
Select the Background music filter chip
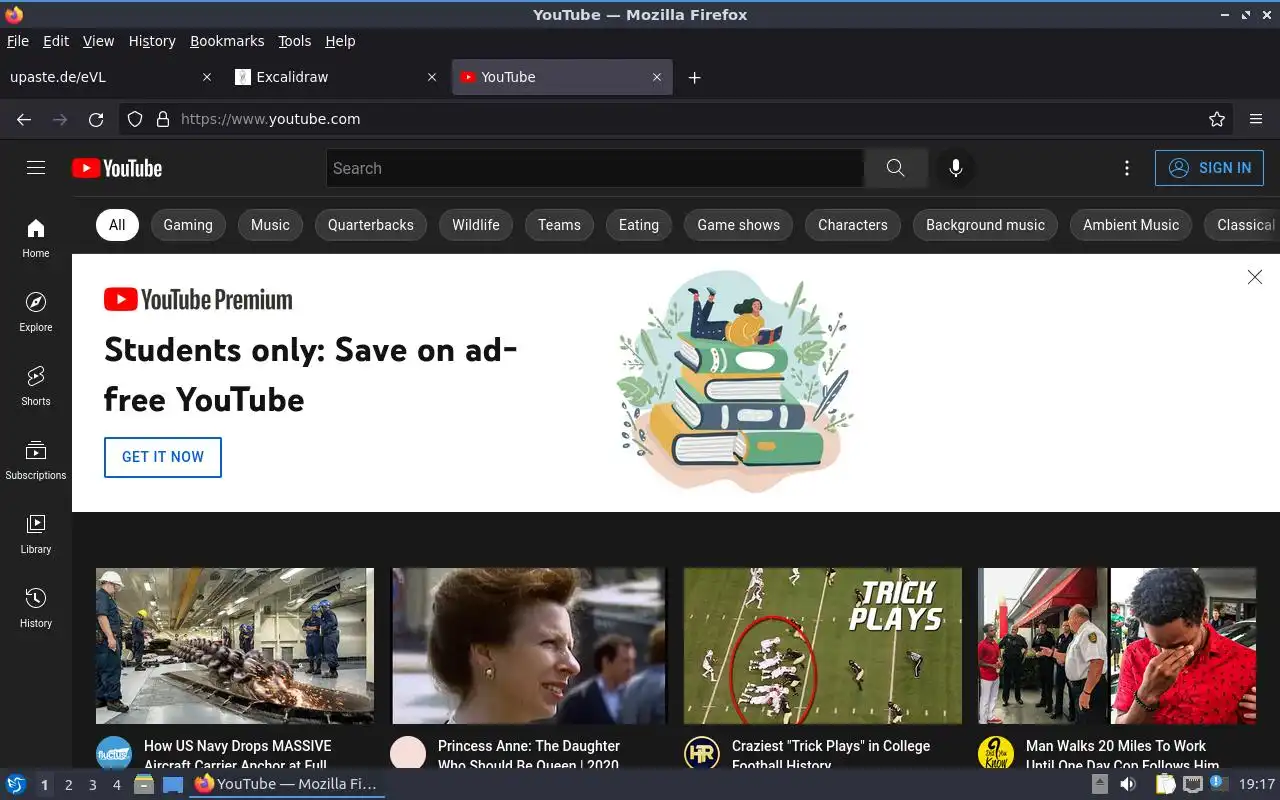[x=985, y=225]
